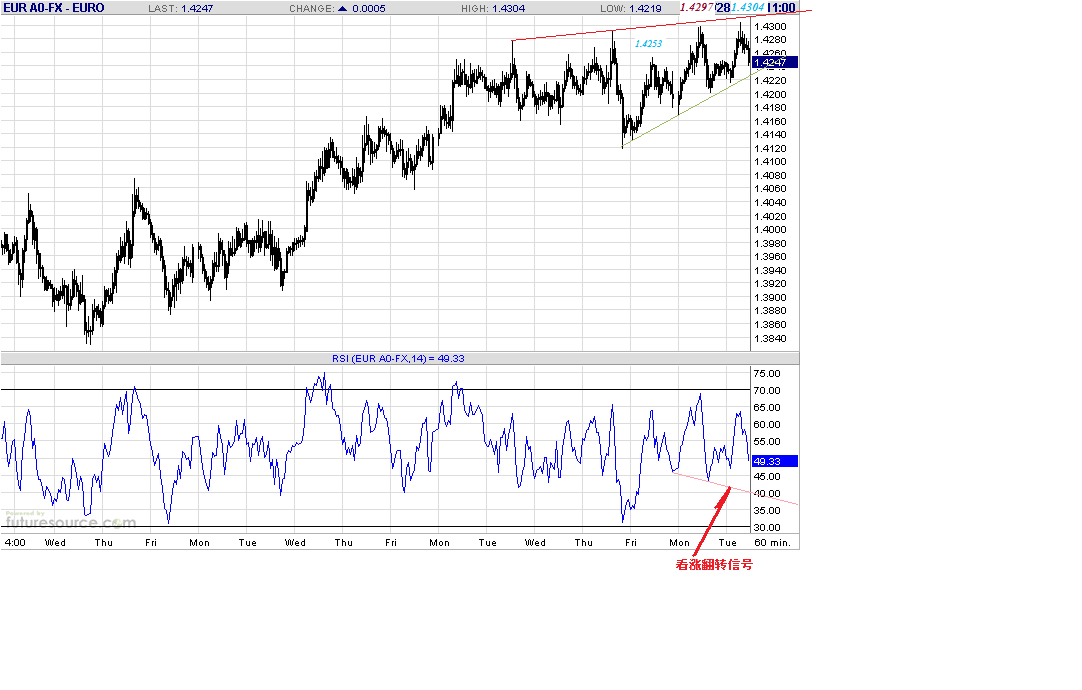Click the 60 min. interval label
The height and width of the screenshot is (690, 1082).
(773, 542)
